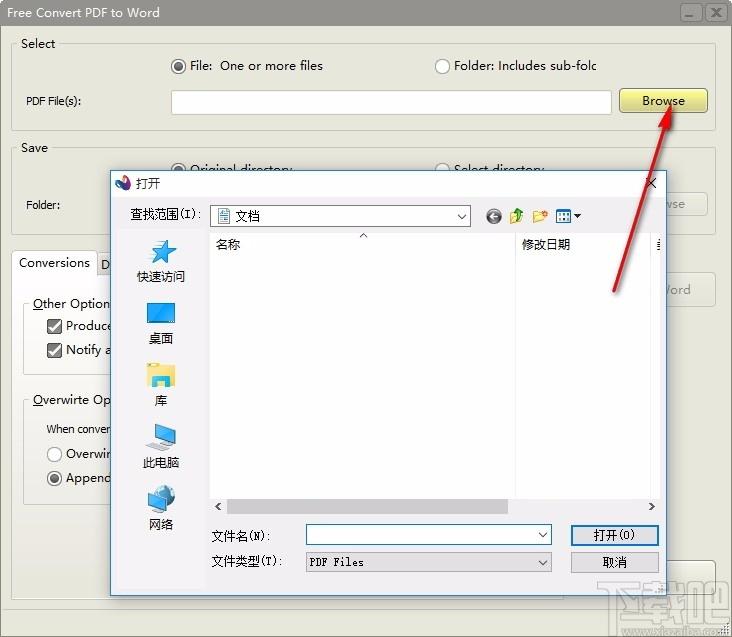Viewport: 732px width, 637px height.
Task: Click Browse button for PDF File(s)
Action: [663, 101]
